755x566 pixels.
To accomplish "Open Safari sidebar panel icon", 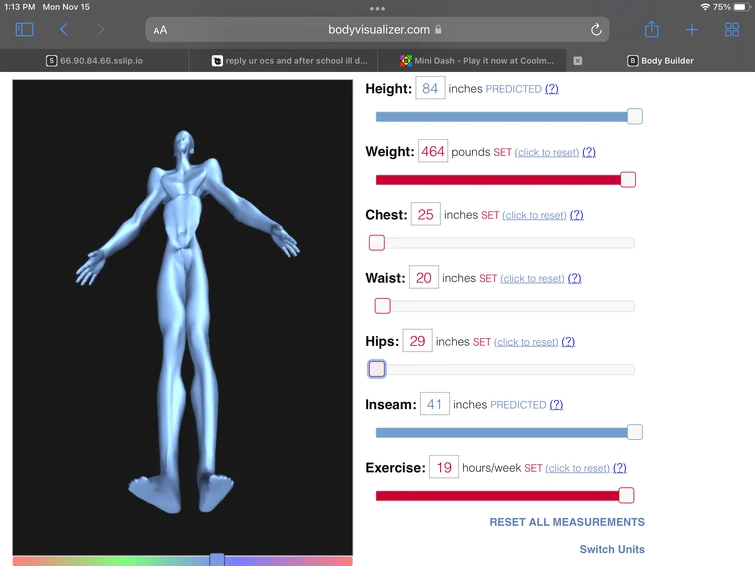I will pos(25,30).
